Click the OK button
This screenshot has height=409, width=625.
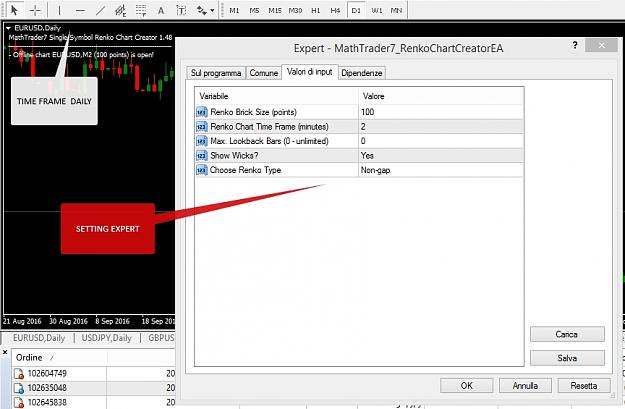pos(466,385)
